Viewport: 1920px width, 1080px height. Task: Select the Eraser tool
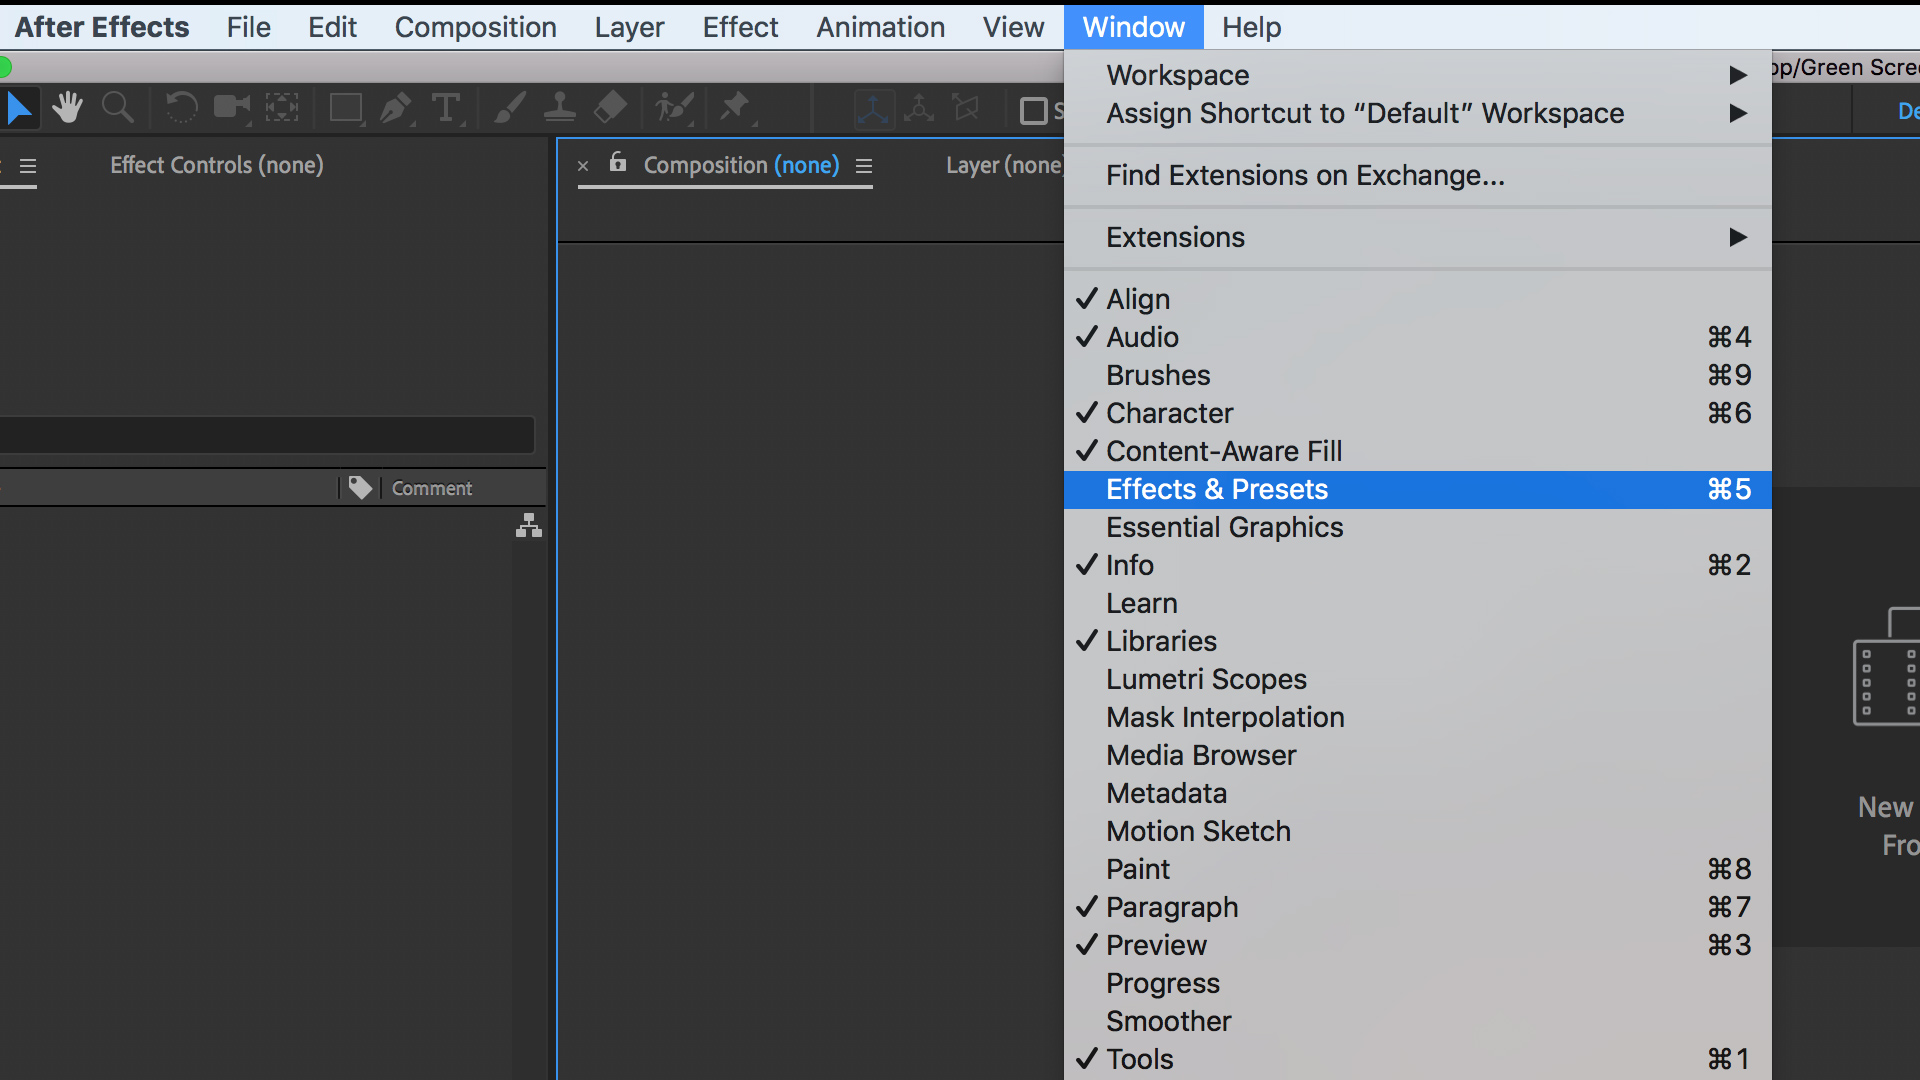pos(610,107)
